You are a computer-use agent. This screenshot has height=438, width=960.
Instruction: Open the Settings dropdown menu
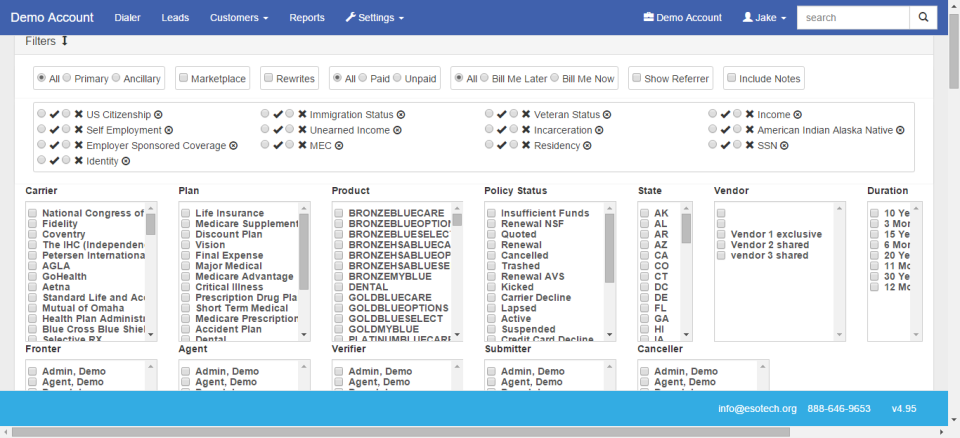click(375, 18)
